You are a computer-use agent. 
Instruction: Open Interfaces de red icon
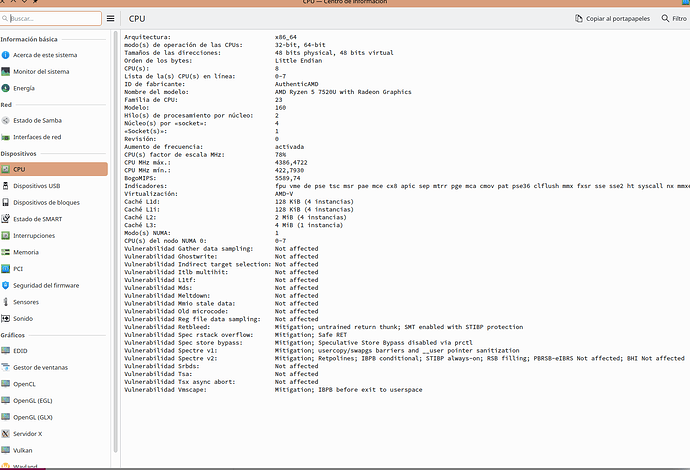tap(6, 137)
